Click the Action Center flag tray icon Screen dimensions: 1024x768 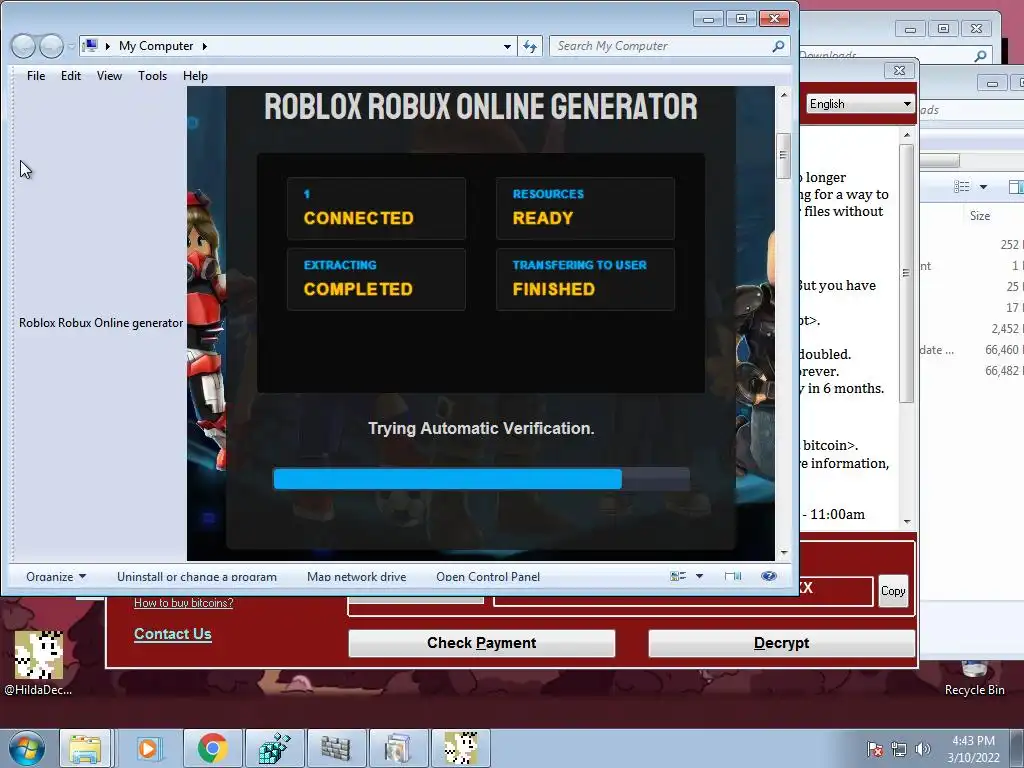tap(875, 749)
